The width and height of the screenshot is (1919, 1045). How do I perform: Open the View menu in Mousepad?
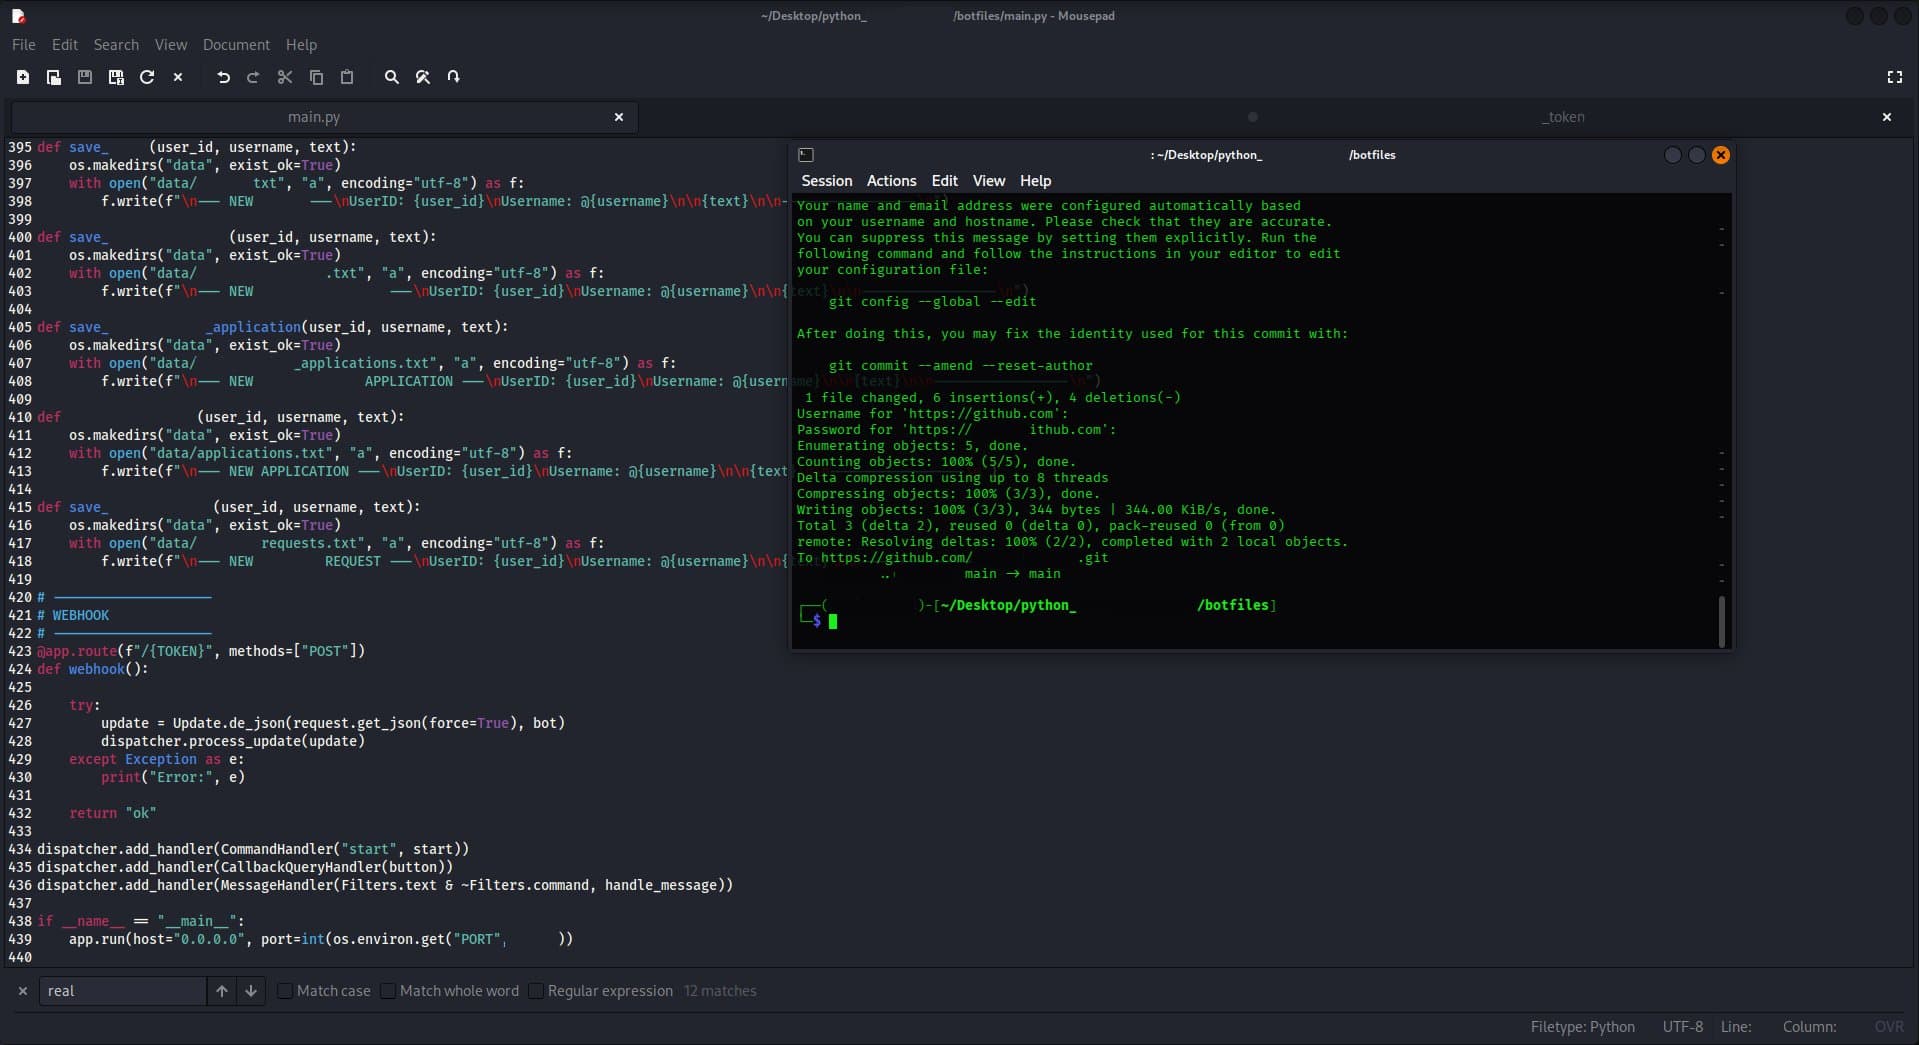coord(171,45)
